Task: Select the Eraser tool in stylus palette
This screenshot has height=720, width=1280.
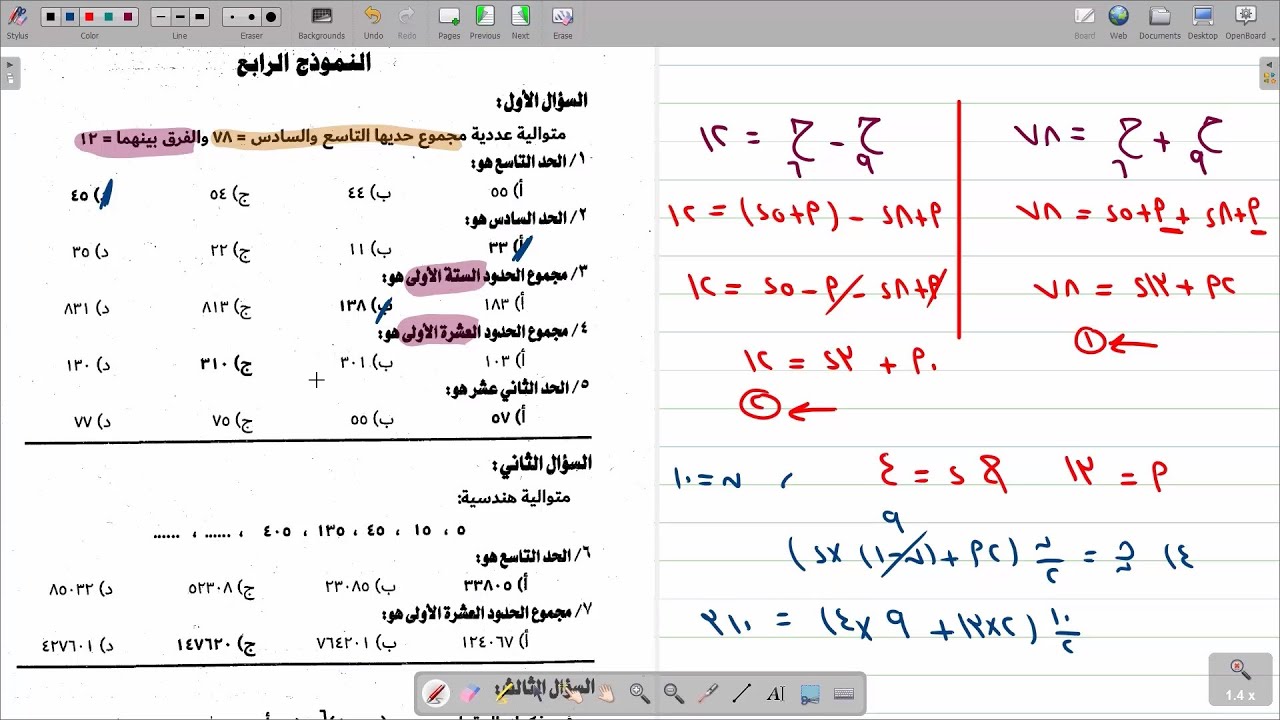Action: (470, 693)
